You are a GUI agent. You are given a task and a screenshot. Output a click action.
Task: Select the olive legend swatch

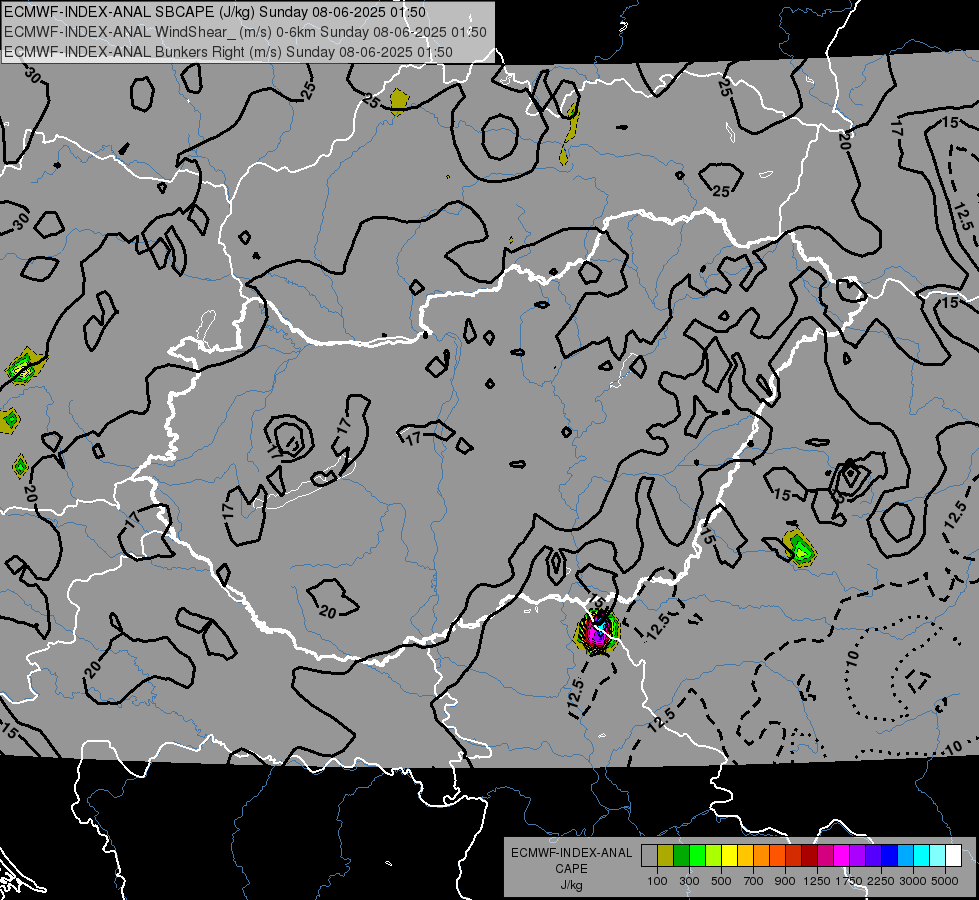[666, 856]
